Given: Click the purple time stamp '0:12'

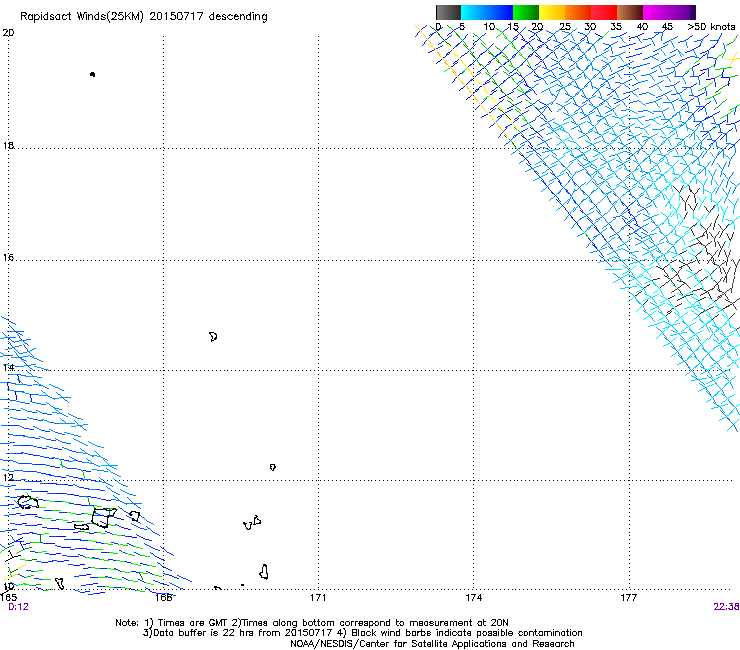Looking at the screenshot, I should [x=18, y=607].
